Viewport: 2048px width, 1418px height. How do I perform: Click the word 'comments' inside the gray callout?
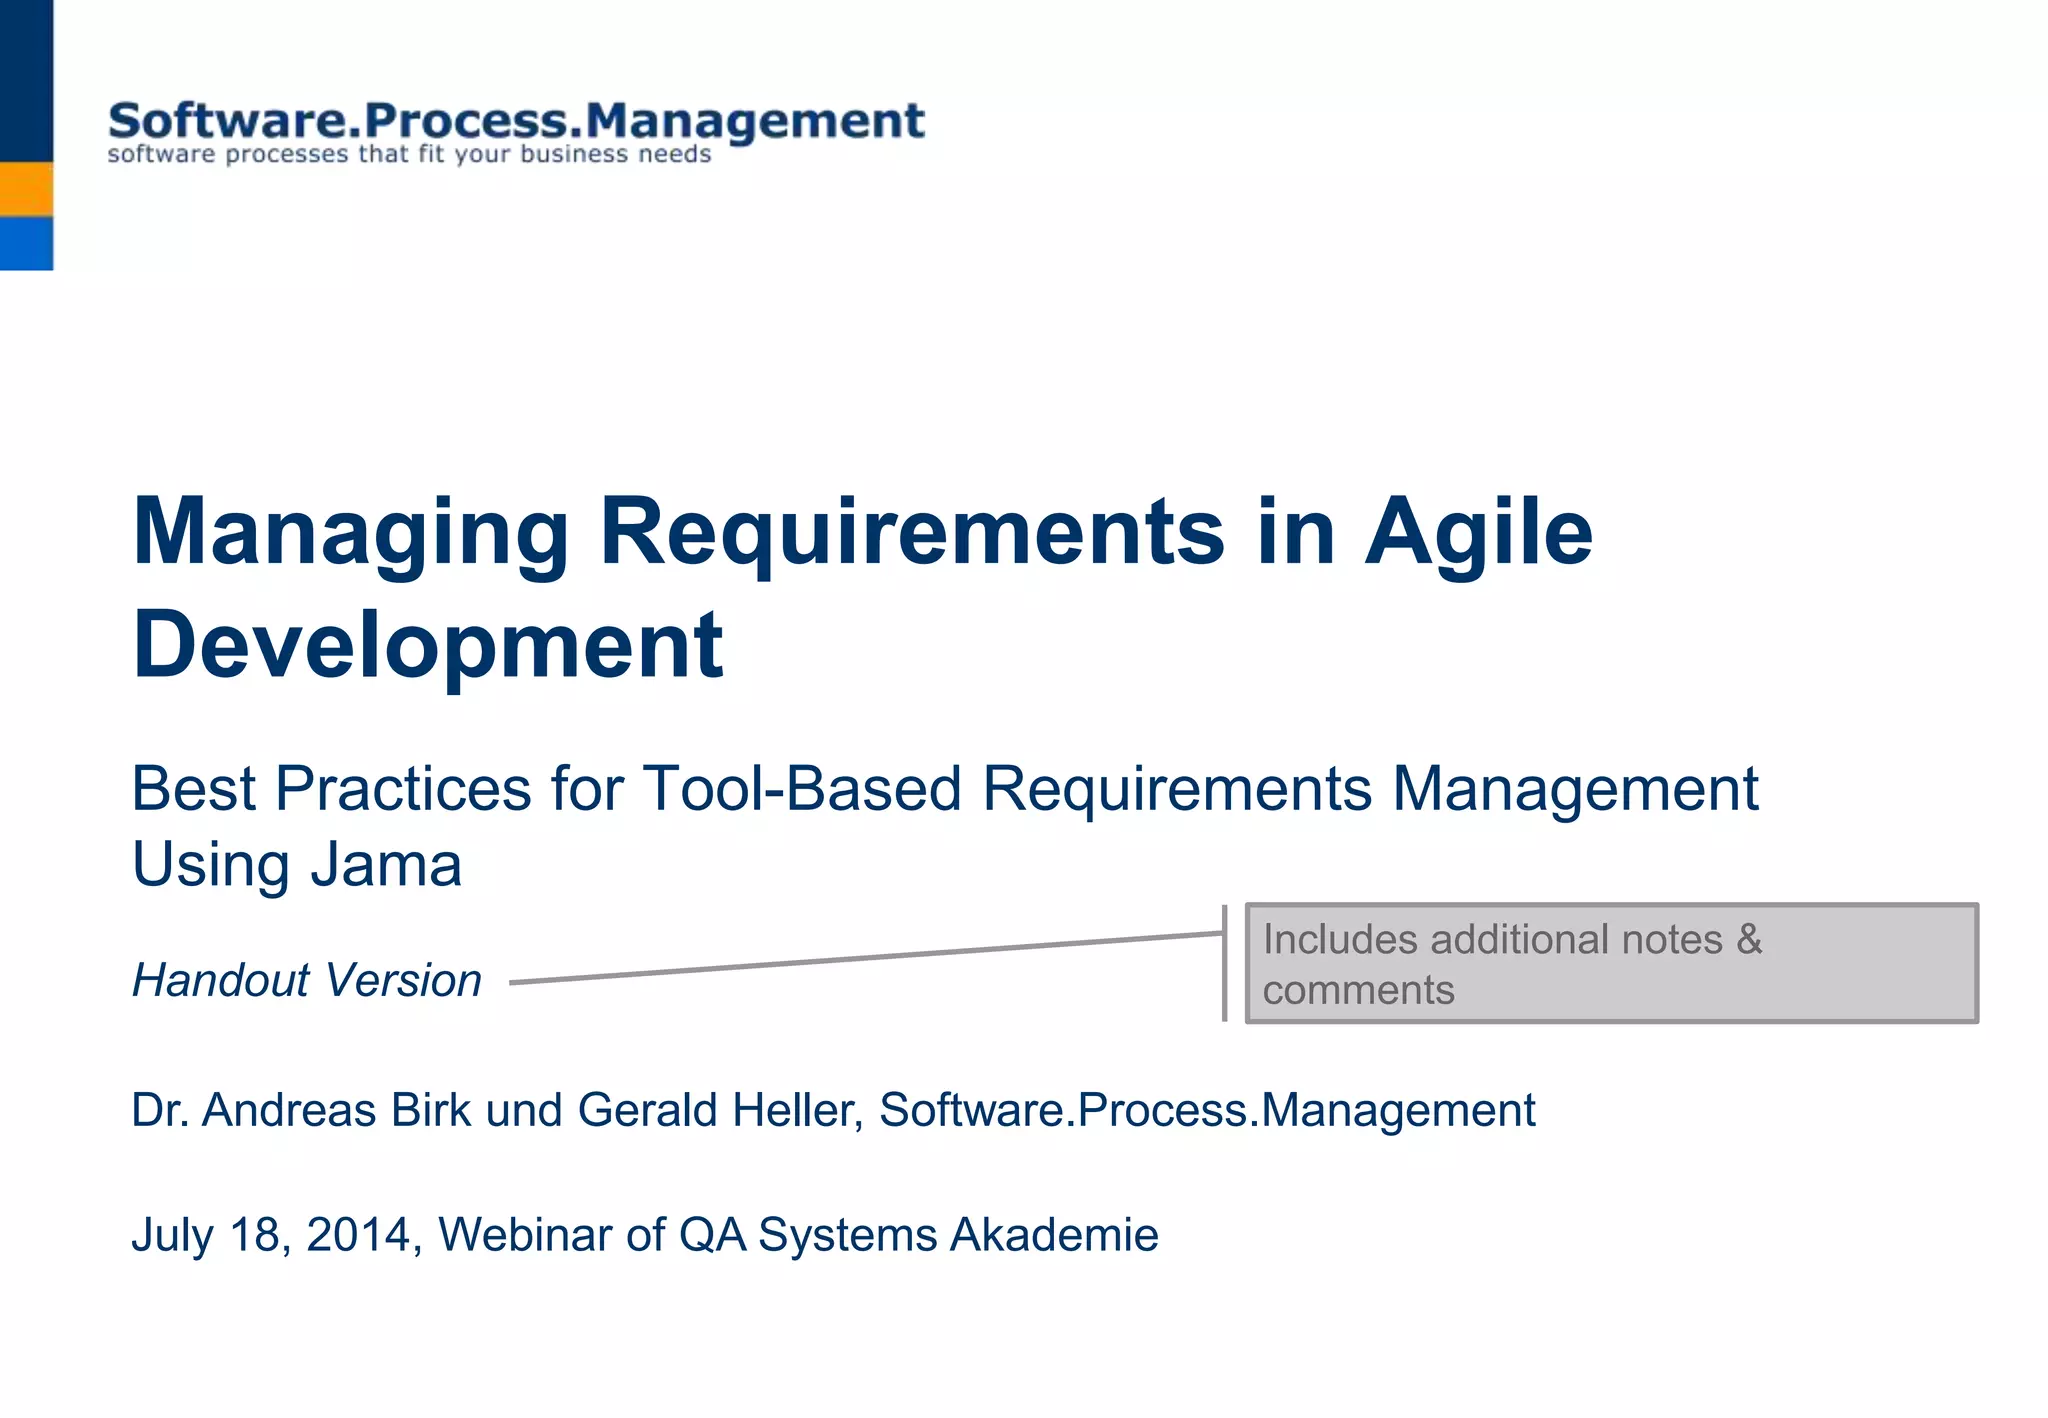pos(1358,991)
